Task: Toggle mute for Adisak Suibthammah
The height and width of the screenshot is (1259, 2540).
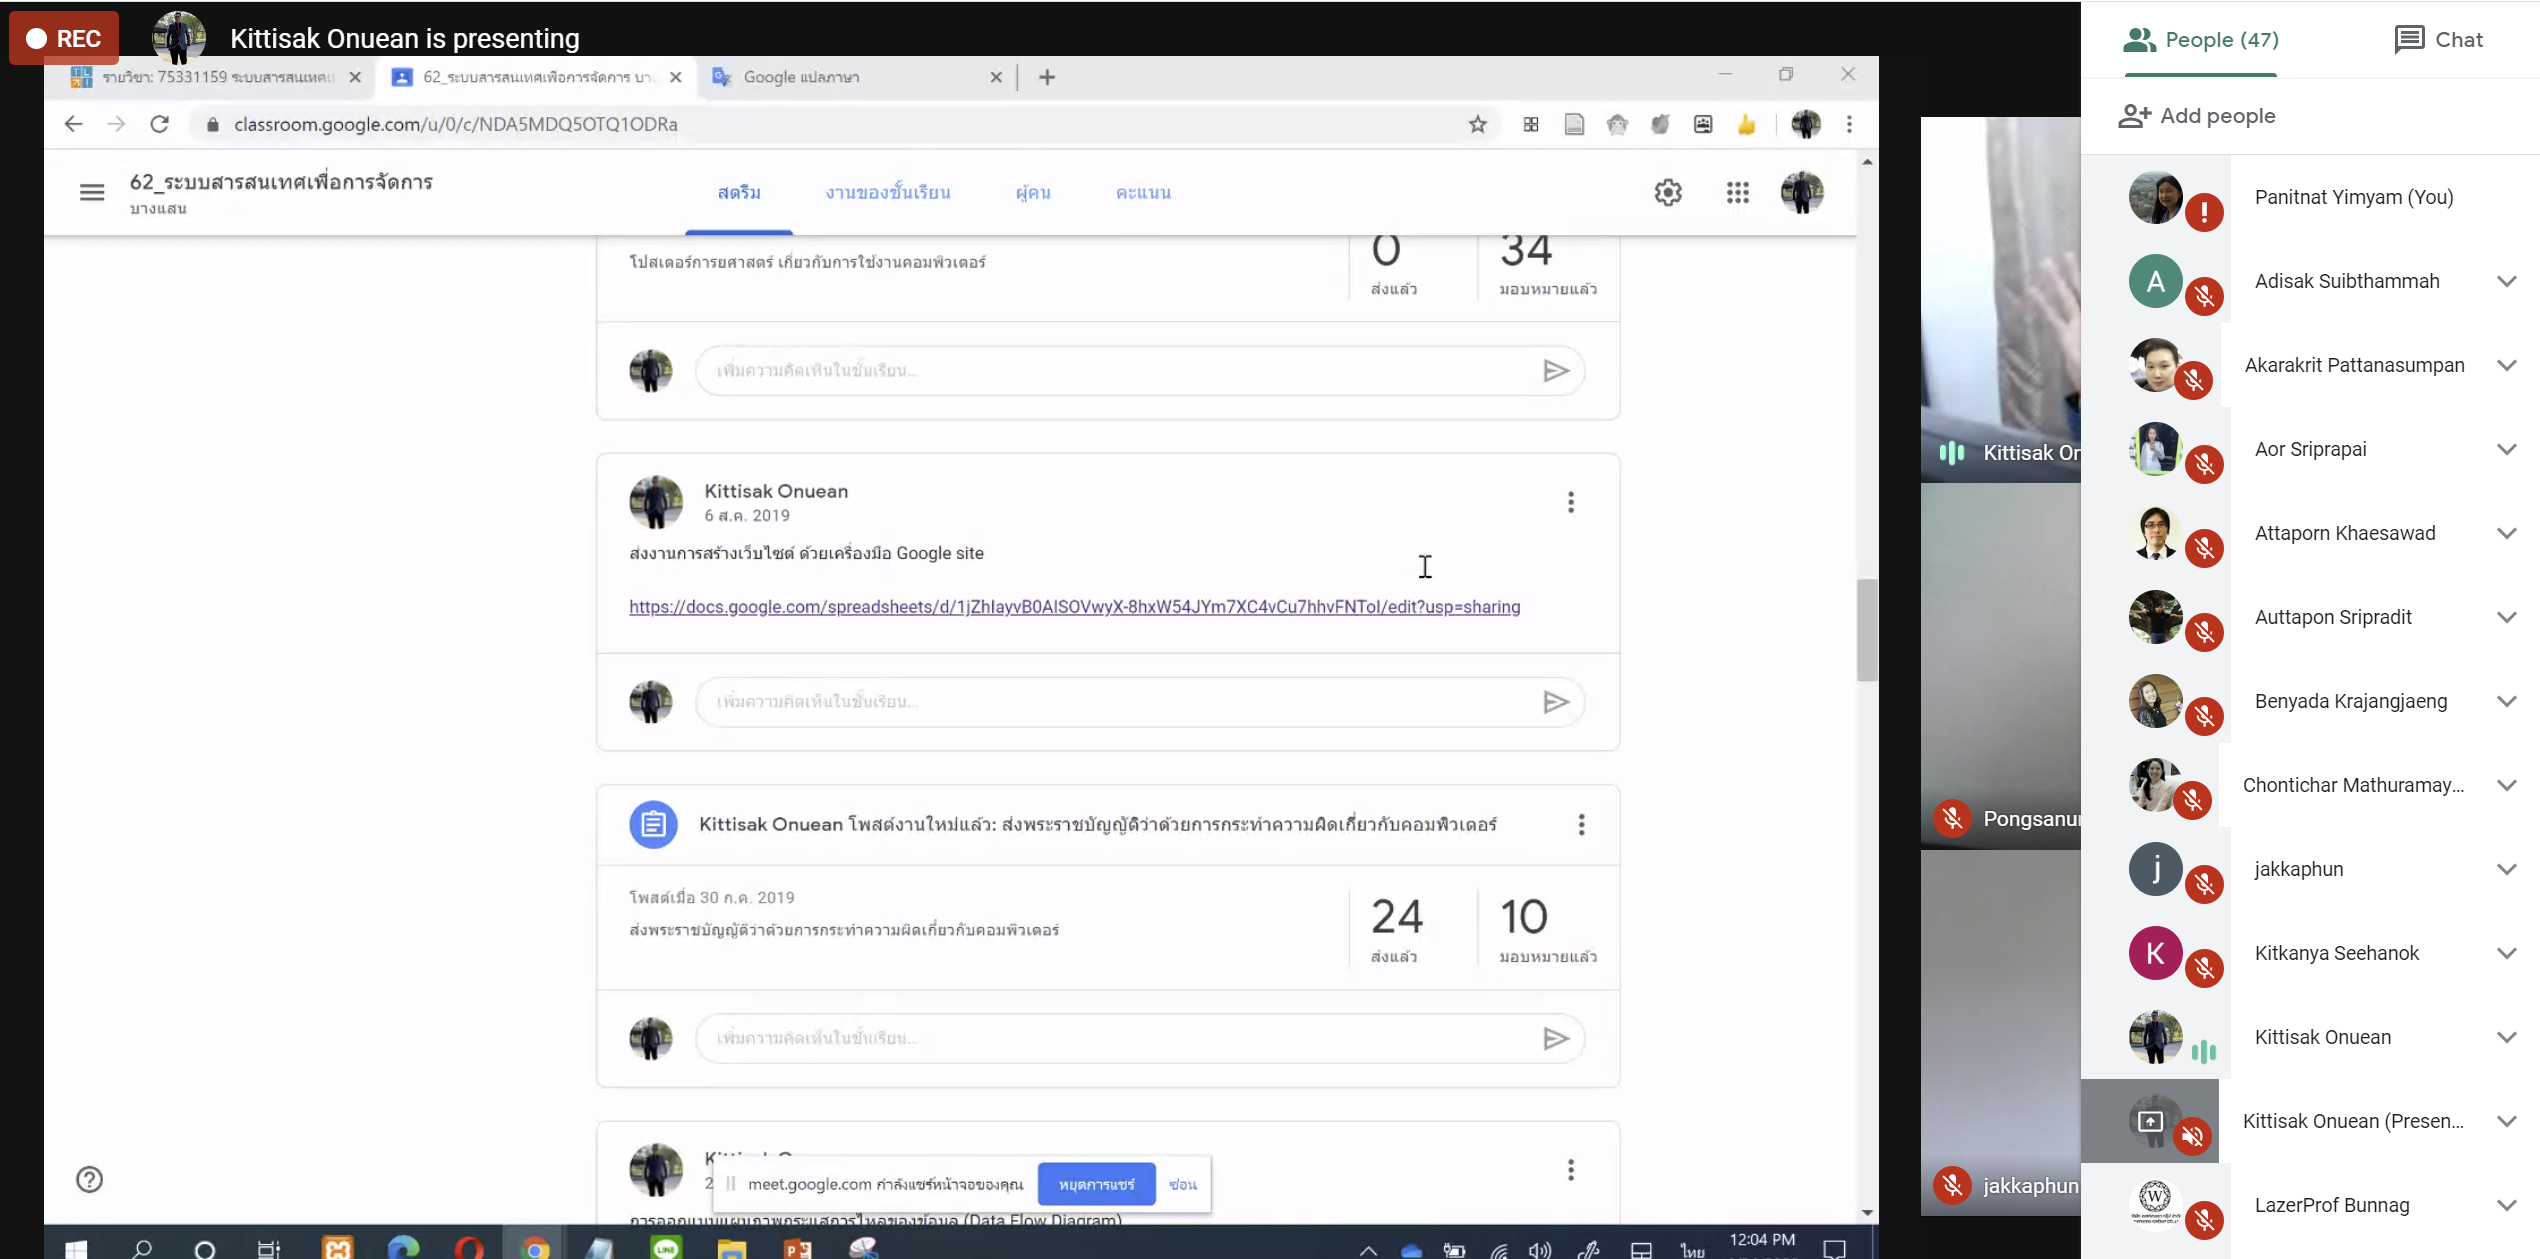Action: 2203,296
